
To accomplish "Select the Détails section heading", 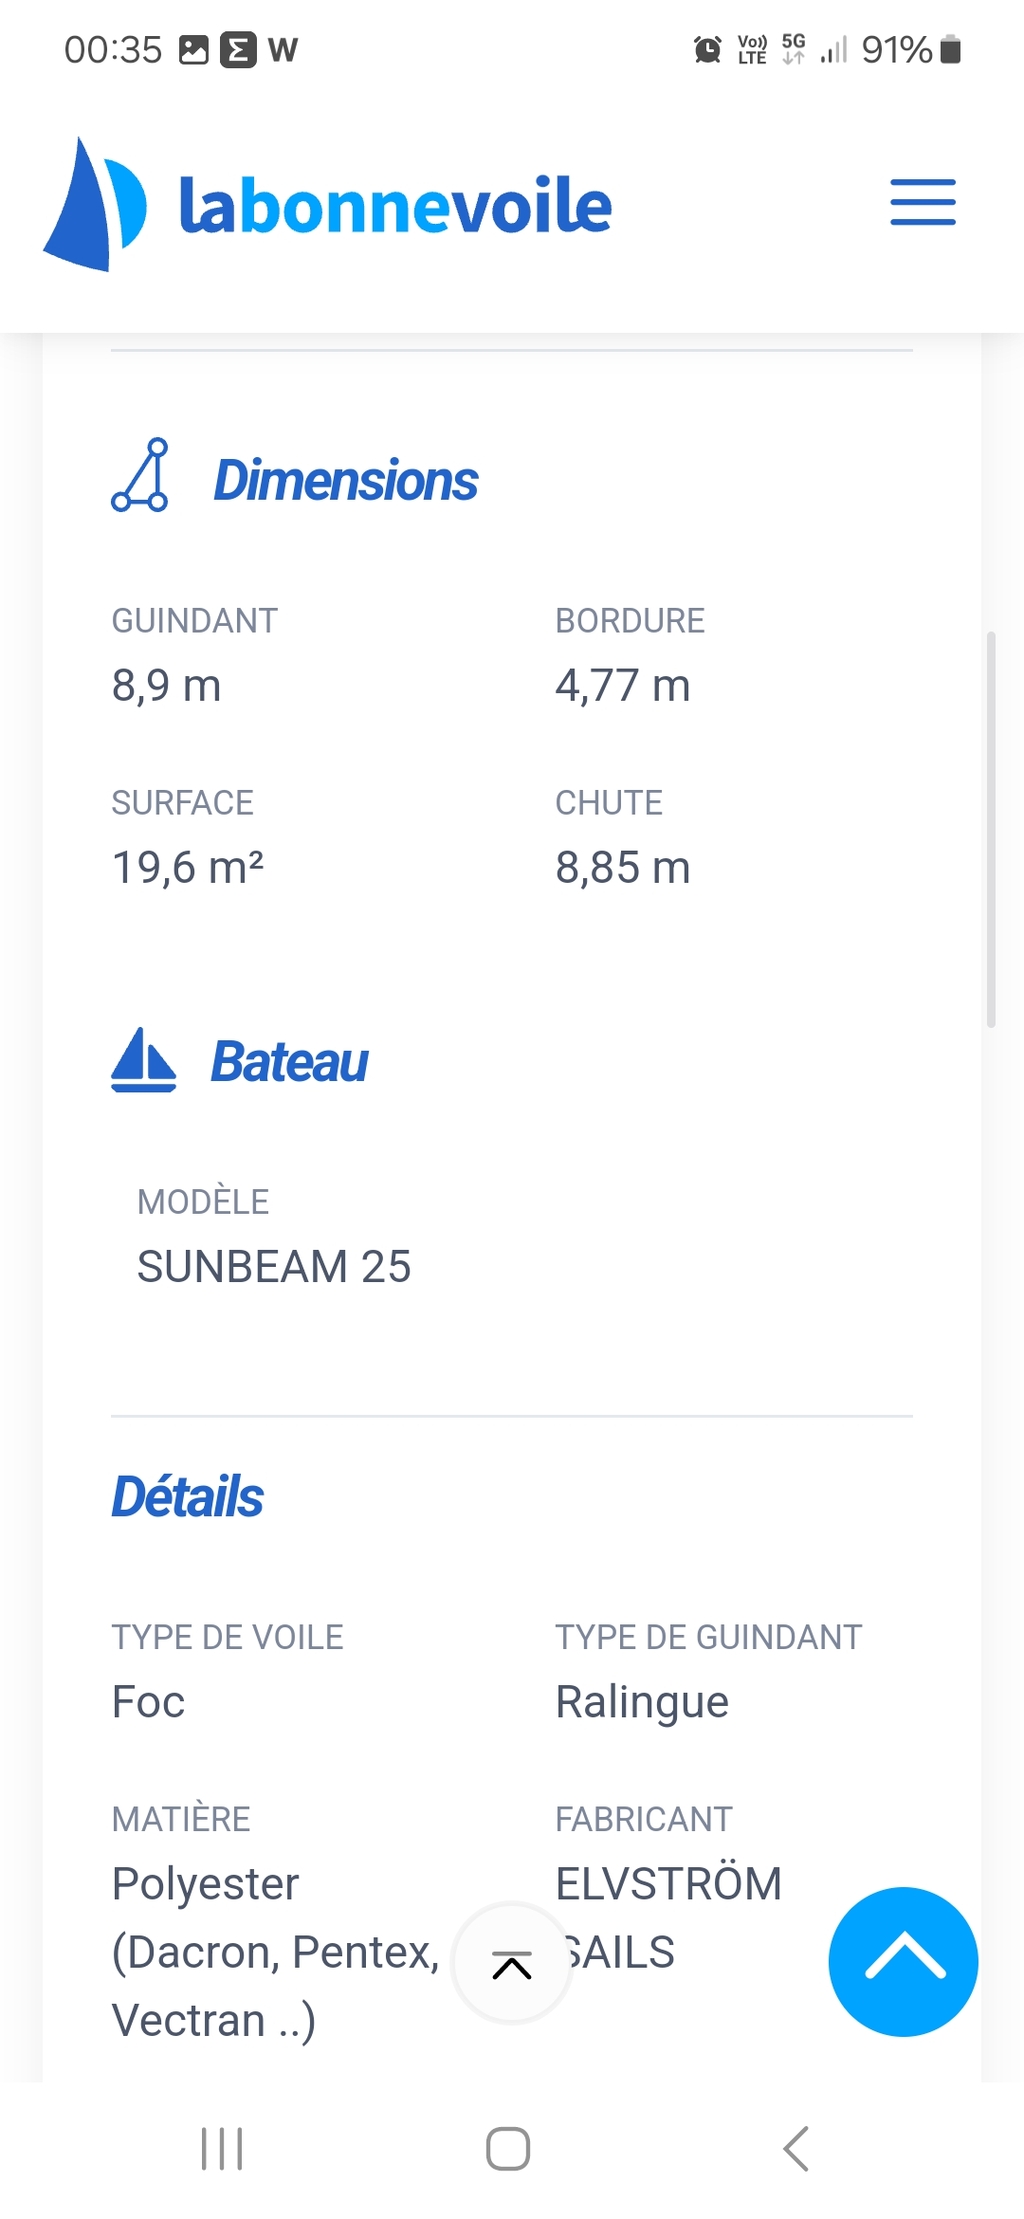I will (187, 1496).
